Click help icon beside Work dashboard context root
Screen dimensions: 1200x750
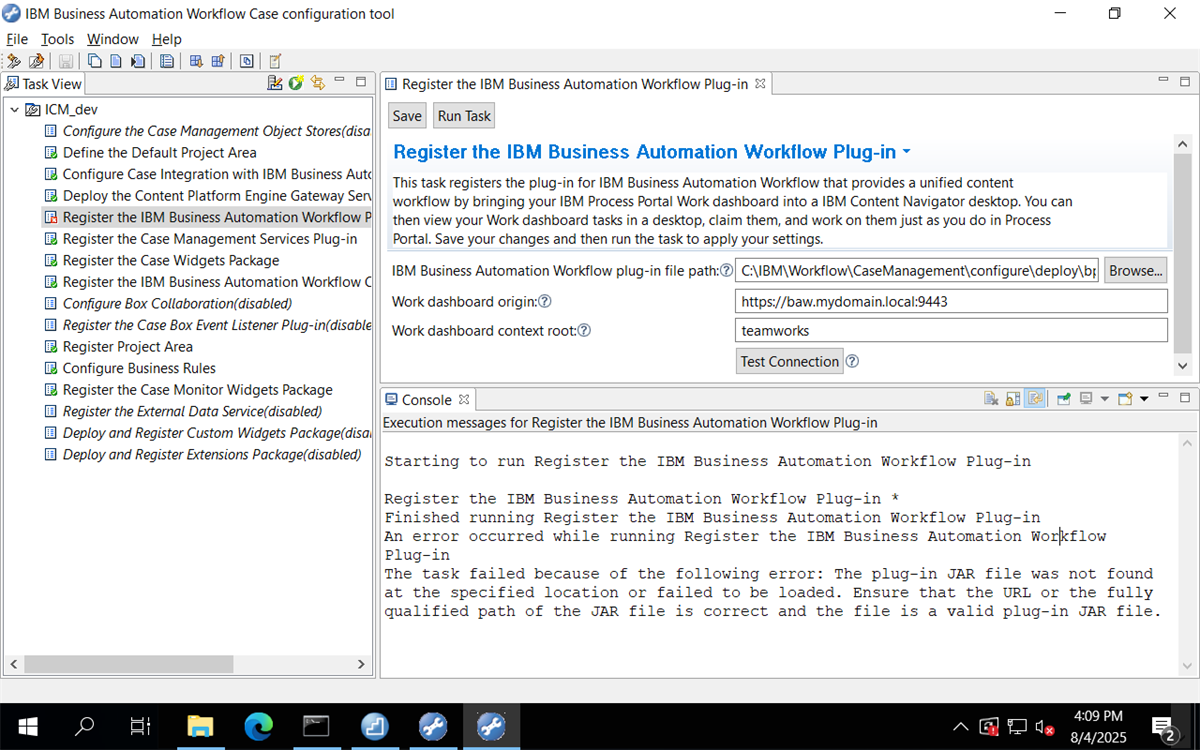[584, 331]
